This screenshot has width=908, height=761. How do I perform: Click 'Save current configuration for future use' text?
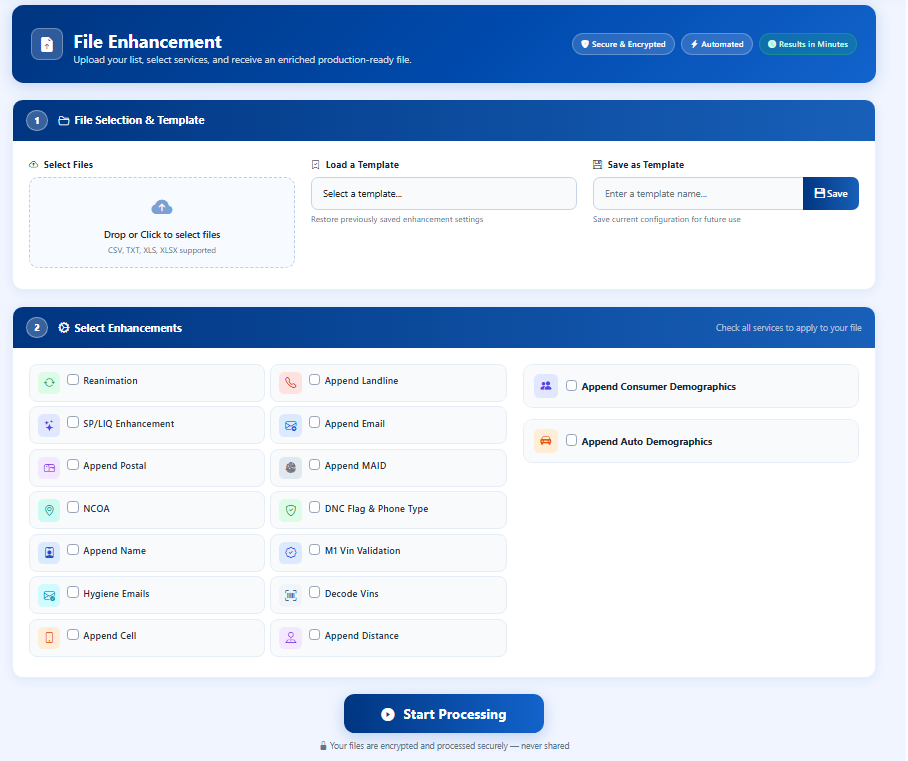tap(667, 219)
